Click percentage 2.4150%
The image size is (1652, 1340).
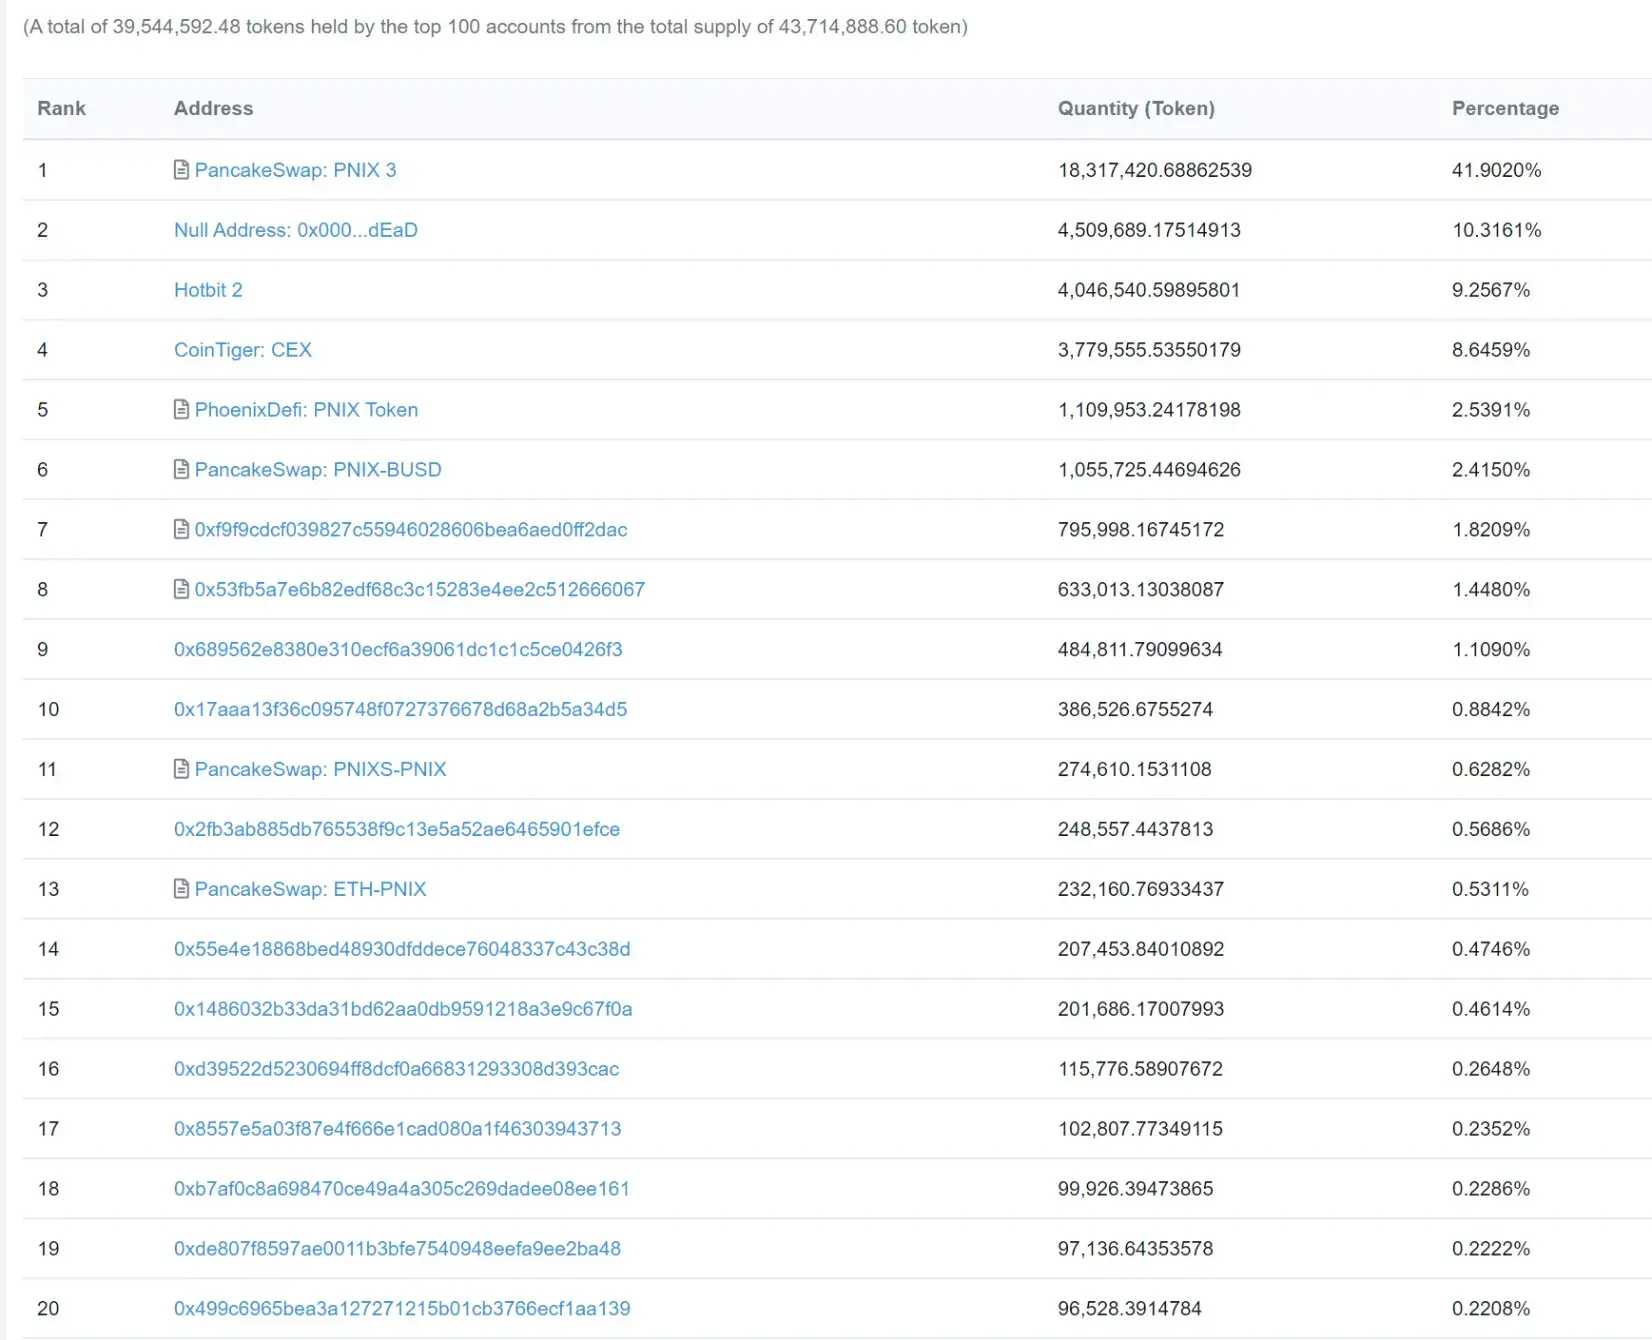[1491, 470]
